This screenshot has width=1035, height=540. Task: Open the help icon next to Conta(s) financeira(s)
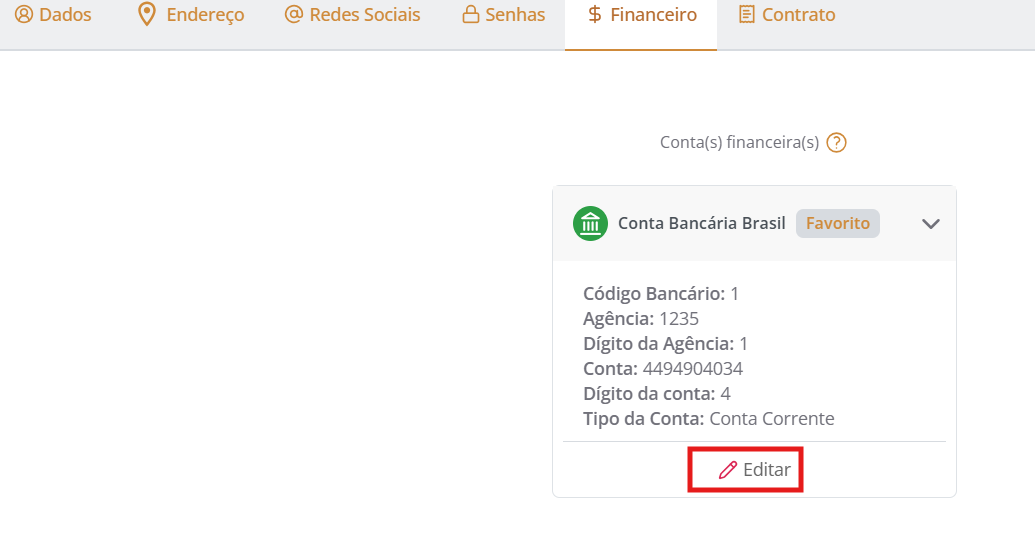[x=837, y=143]
